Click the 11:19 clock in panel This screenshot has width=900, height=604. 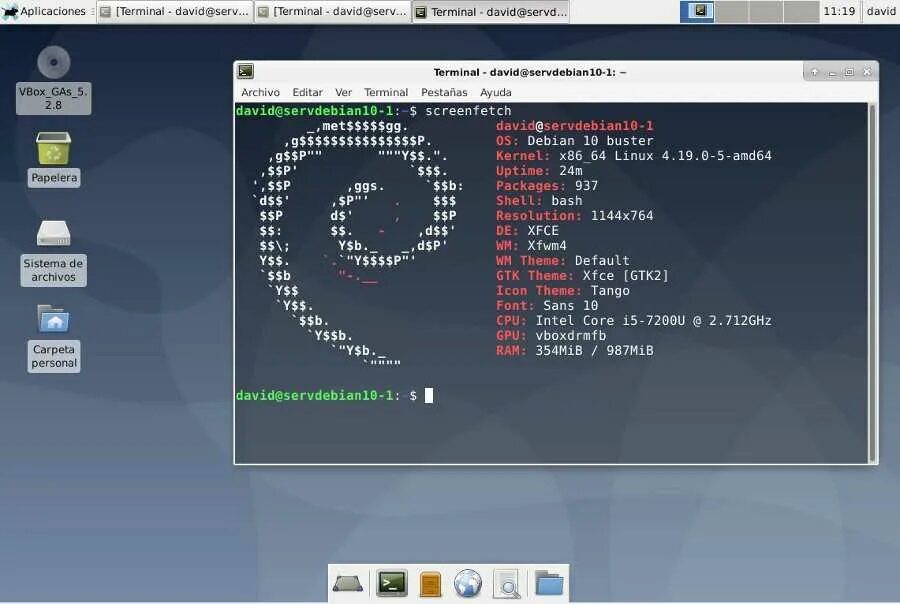[839, 11]
